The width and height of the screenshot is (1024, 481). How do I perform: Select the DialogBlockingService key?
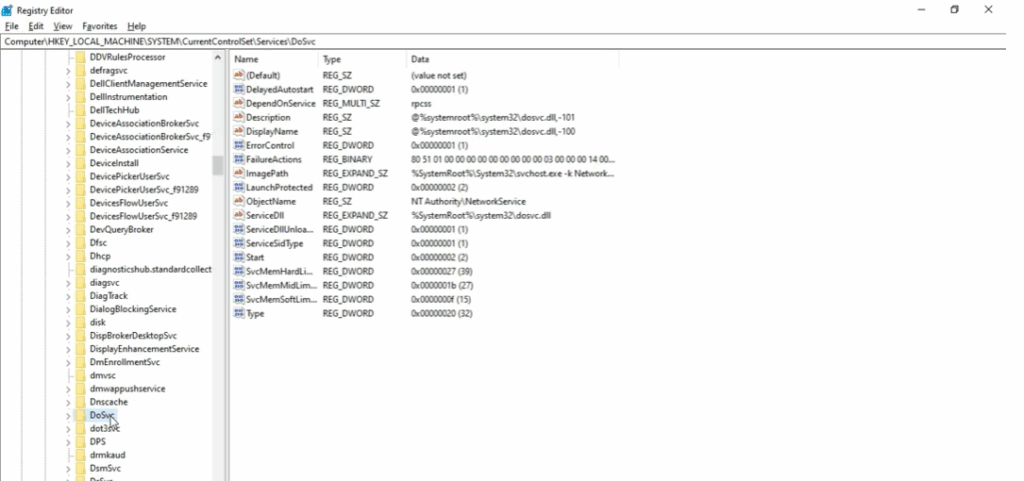click(x=133, y=309)
